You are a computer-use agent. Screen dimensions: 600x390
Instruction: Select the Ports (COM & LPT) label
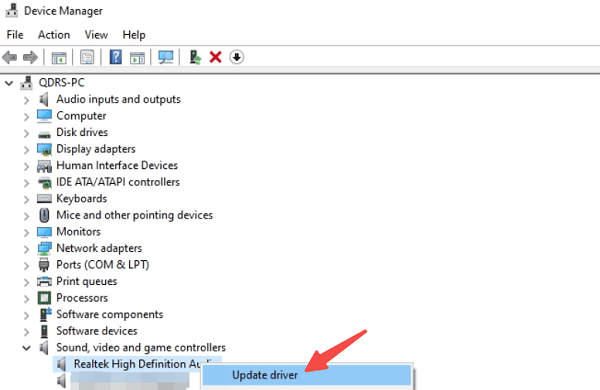tap(103, 265)
